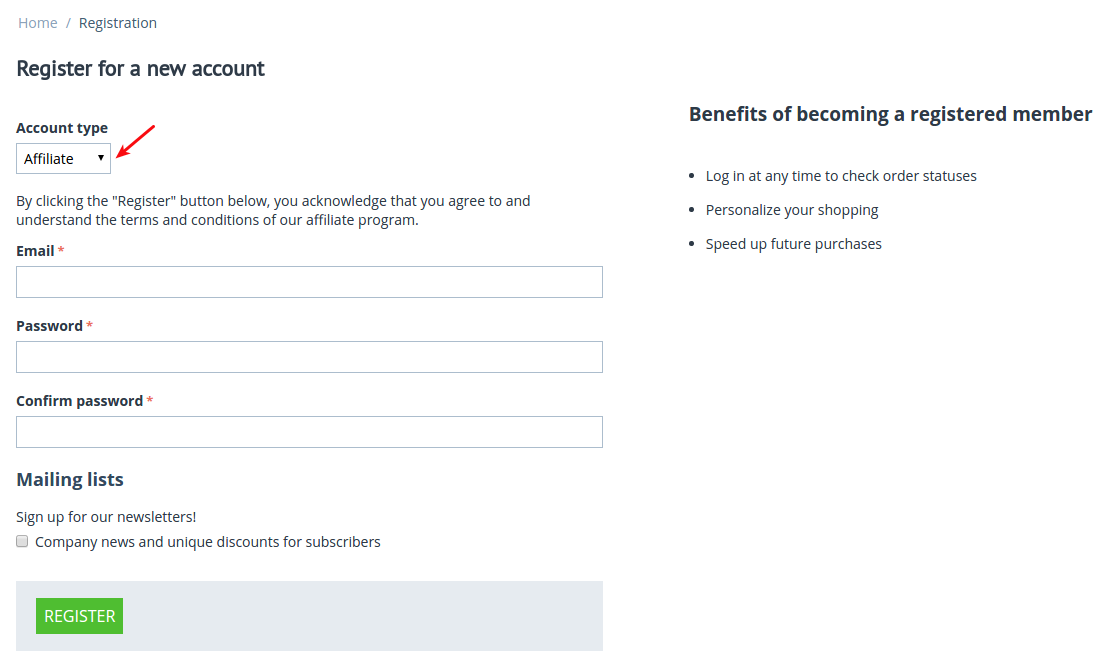The image size is (1117, 662).
Task: Click the Password field label
Action: (50, 326)
